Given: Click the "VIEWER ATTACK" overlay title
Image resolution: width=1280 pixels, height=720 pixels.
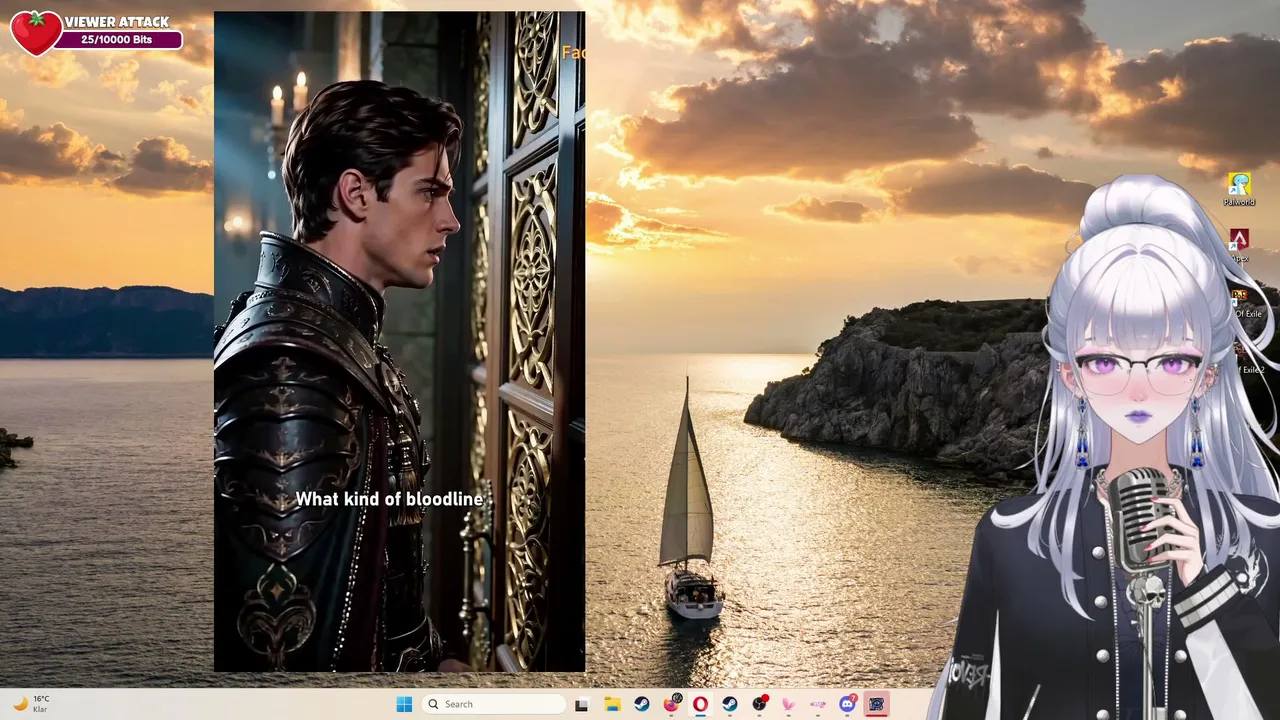Looking at the screenshot, I should pyautogui.click(x=117, y=22).
